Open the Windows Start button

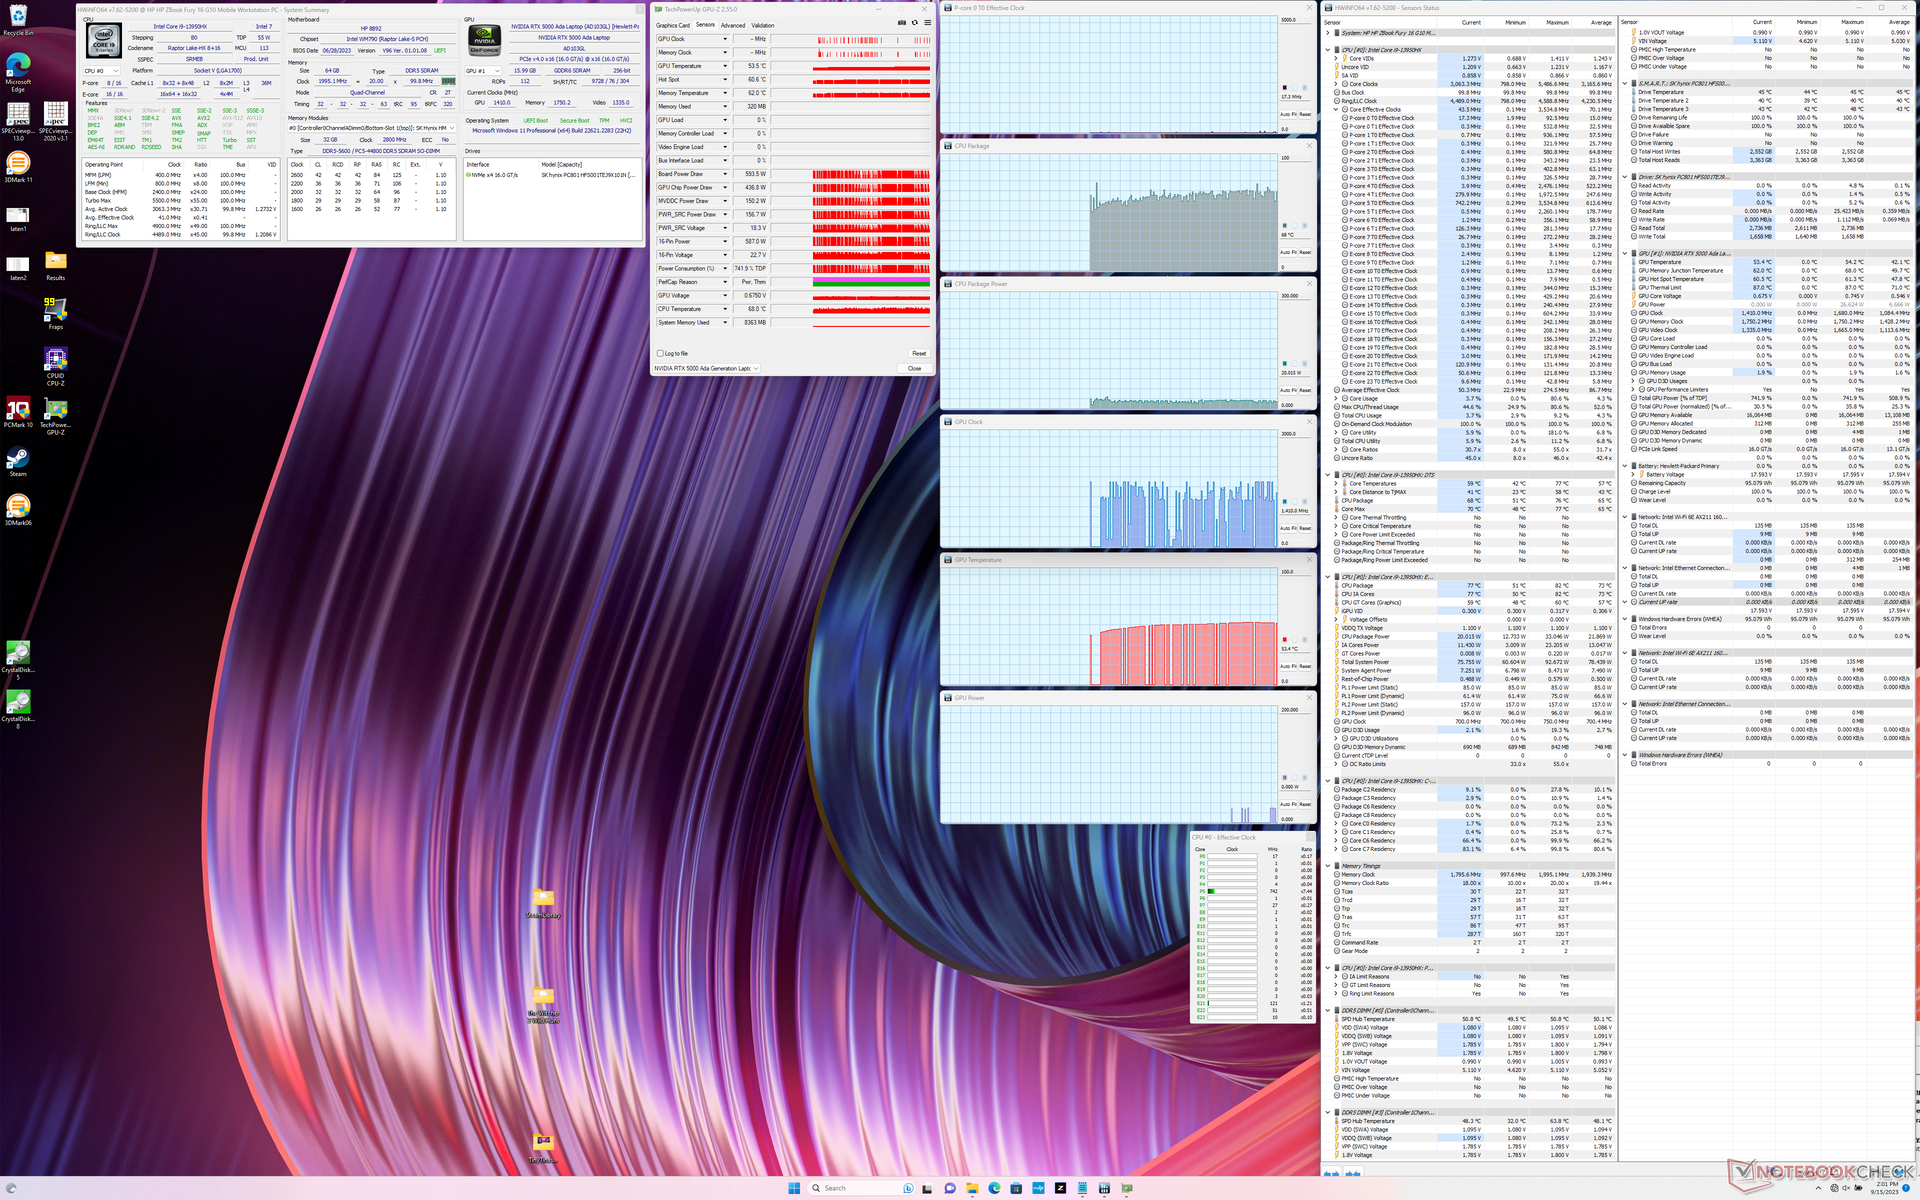pyautogui.click(x=794, y=1188)
